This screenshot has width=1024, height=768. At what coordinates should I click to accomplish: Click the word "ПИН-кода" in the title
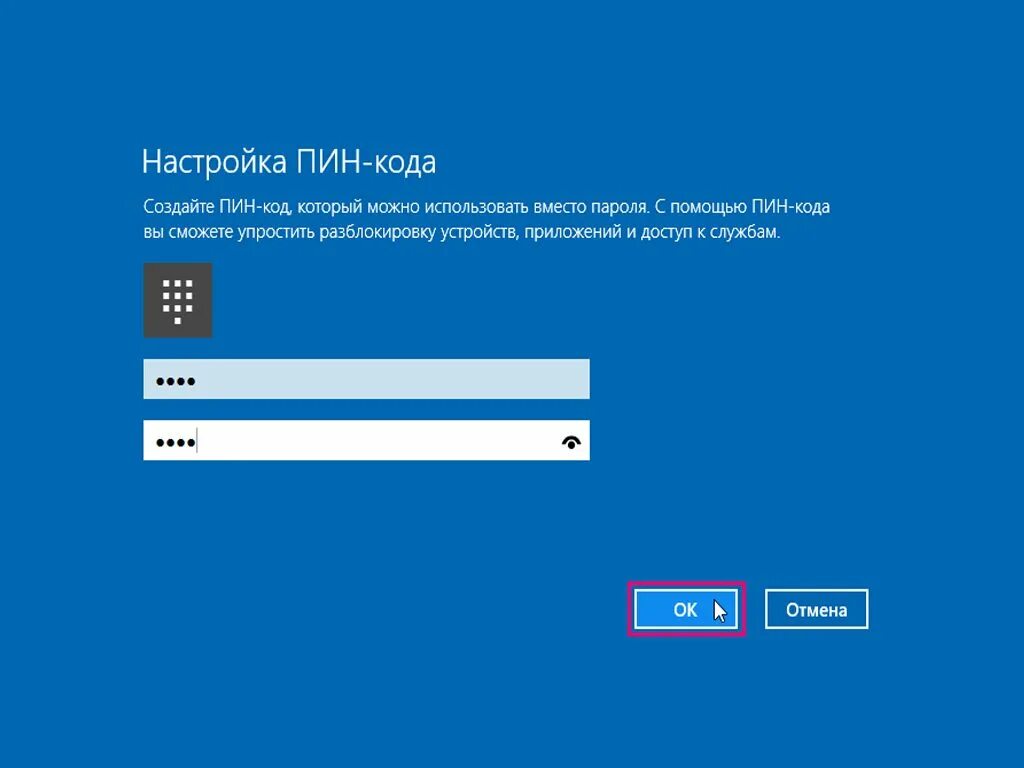click(366, 162)
